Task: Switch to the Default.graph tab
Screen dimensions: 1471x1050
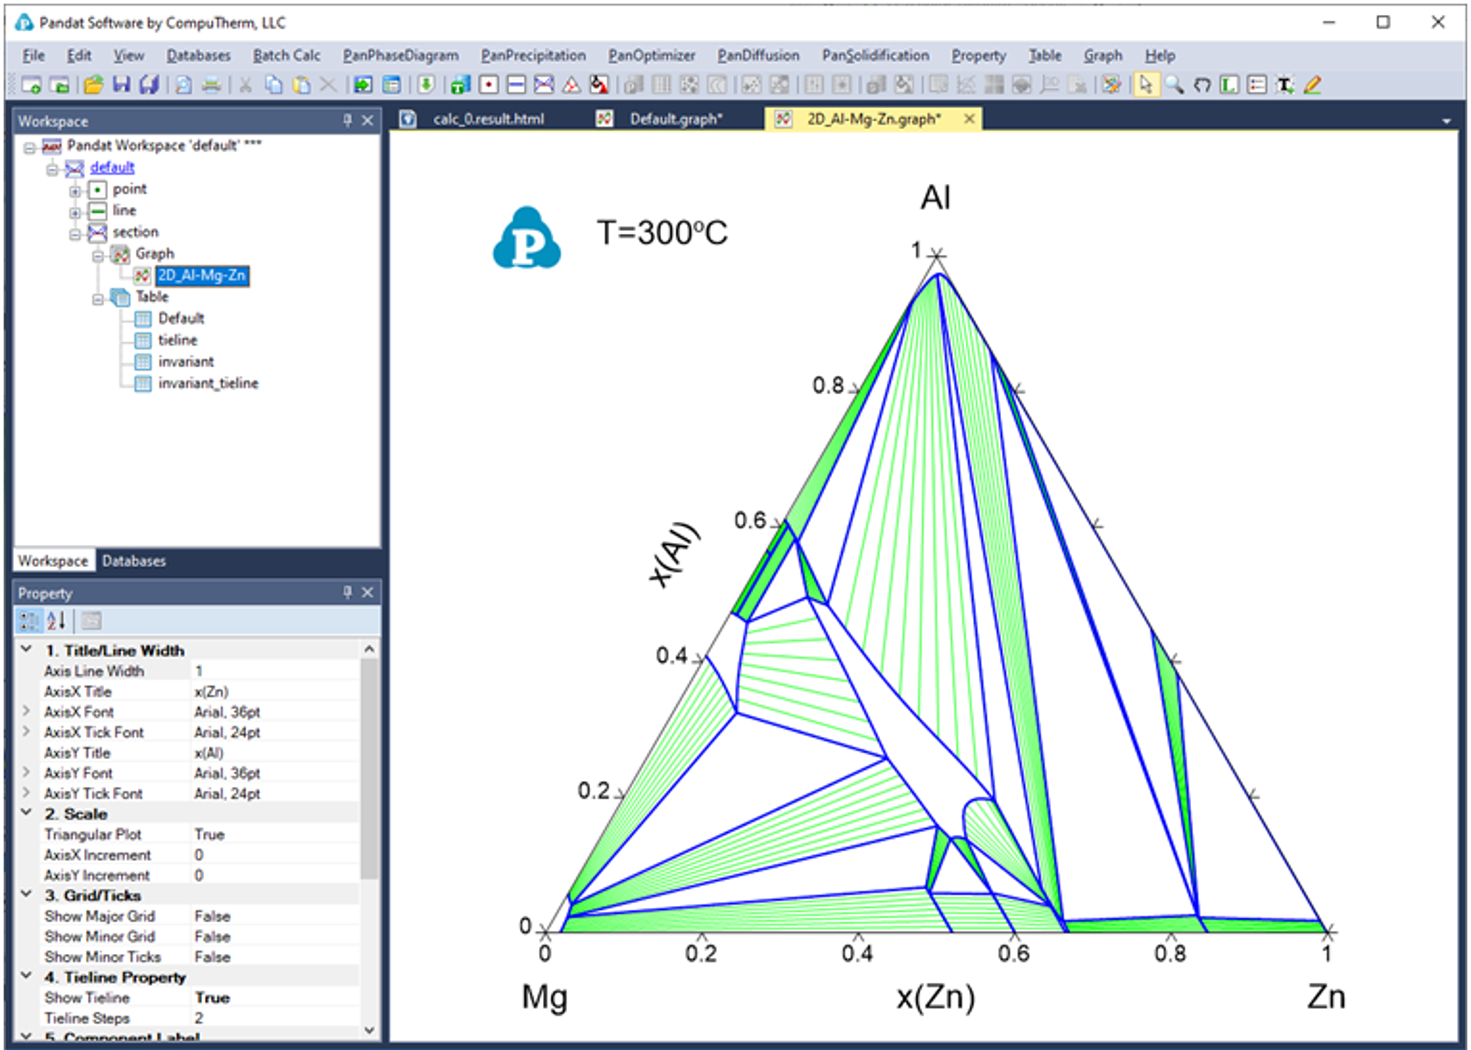Action: [x=674, y=119]
